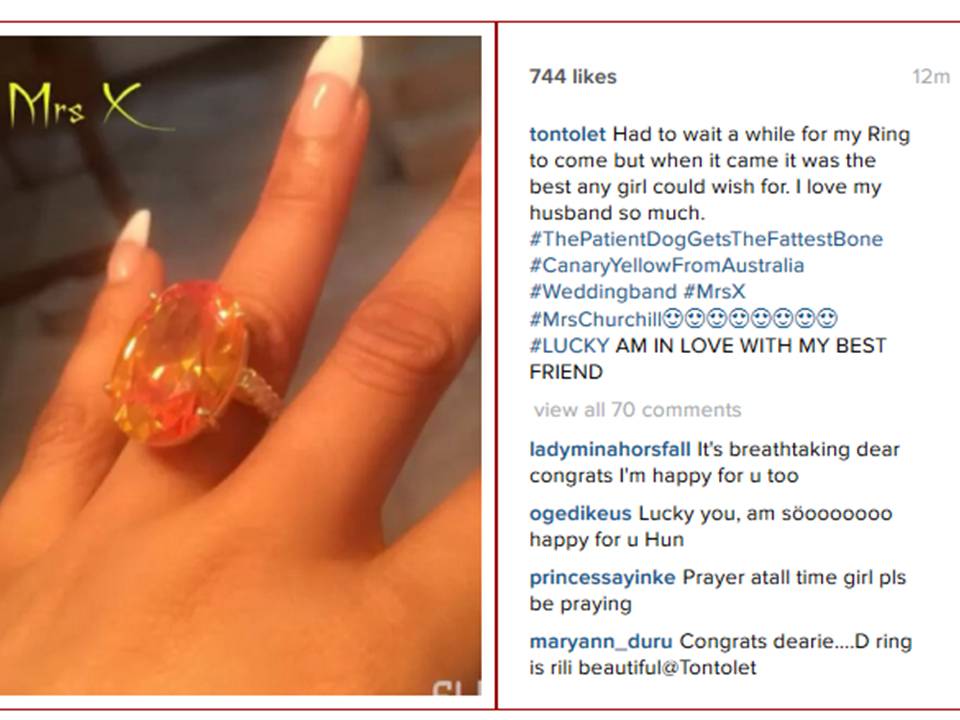
Task: Open the #MrsX hashtag link
Action: click(714, 291)
